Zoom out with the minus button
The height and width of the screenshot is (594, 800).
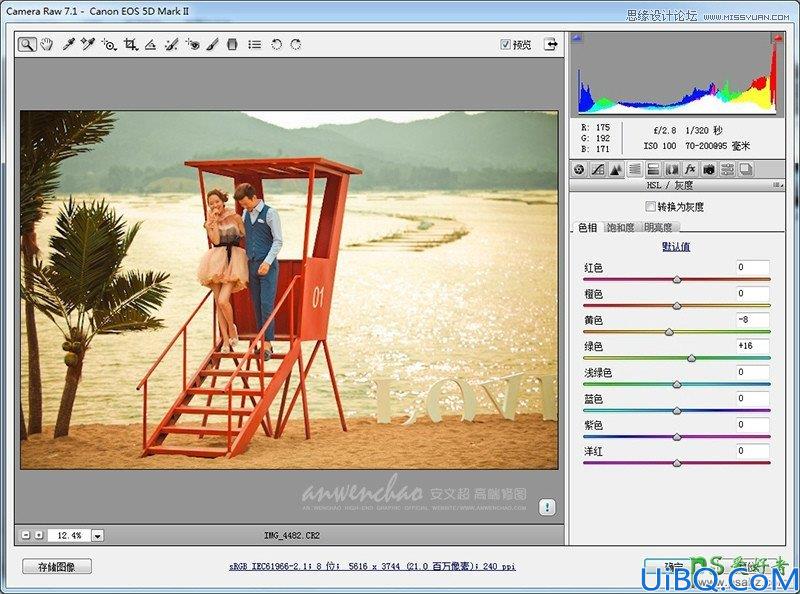pos(26,535)
